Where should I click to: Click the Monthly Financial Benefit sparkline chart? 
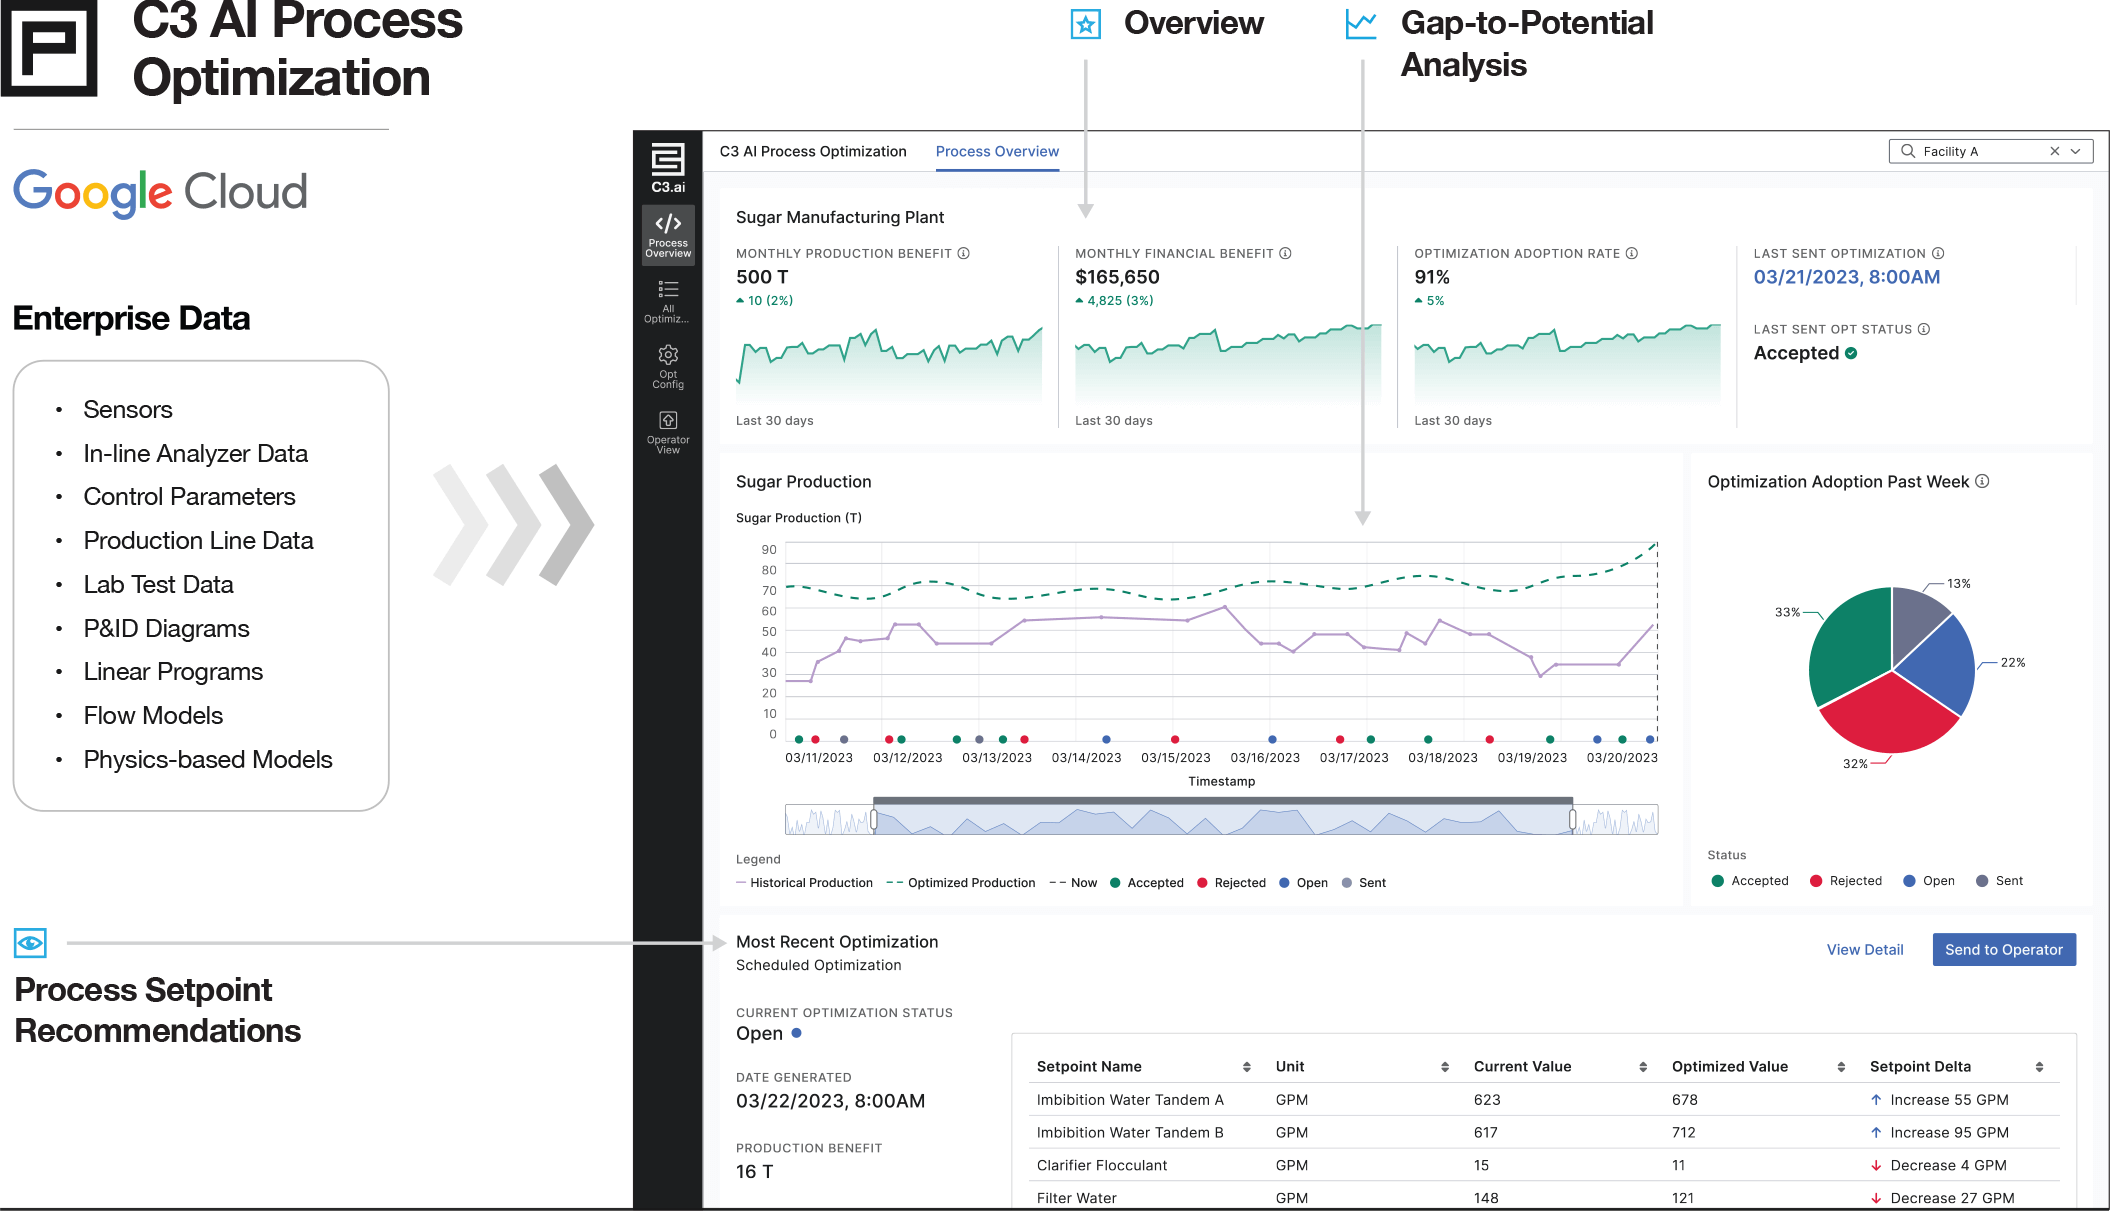click(x=1228, y=365)
